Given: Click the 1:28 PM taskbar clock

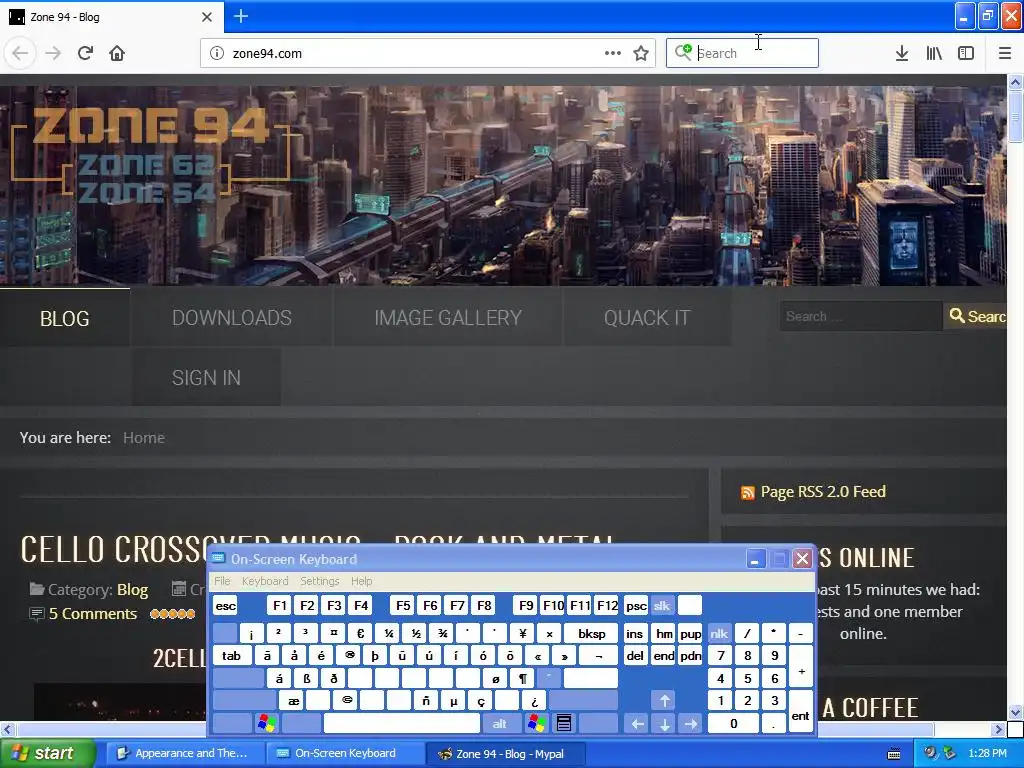Looking at the screenshot, I should point(987,754).
